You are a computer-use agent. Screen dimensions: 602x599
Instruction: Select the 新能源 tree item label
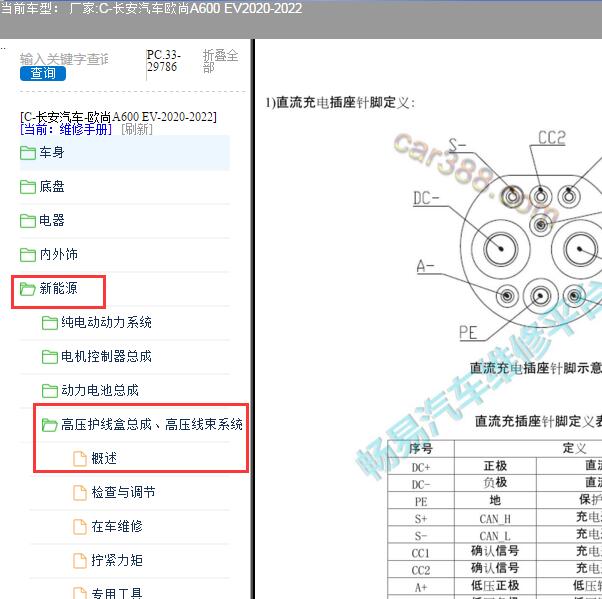click(x=58, y=288)
